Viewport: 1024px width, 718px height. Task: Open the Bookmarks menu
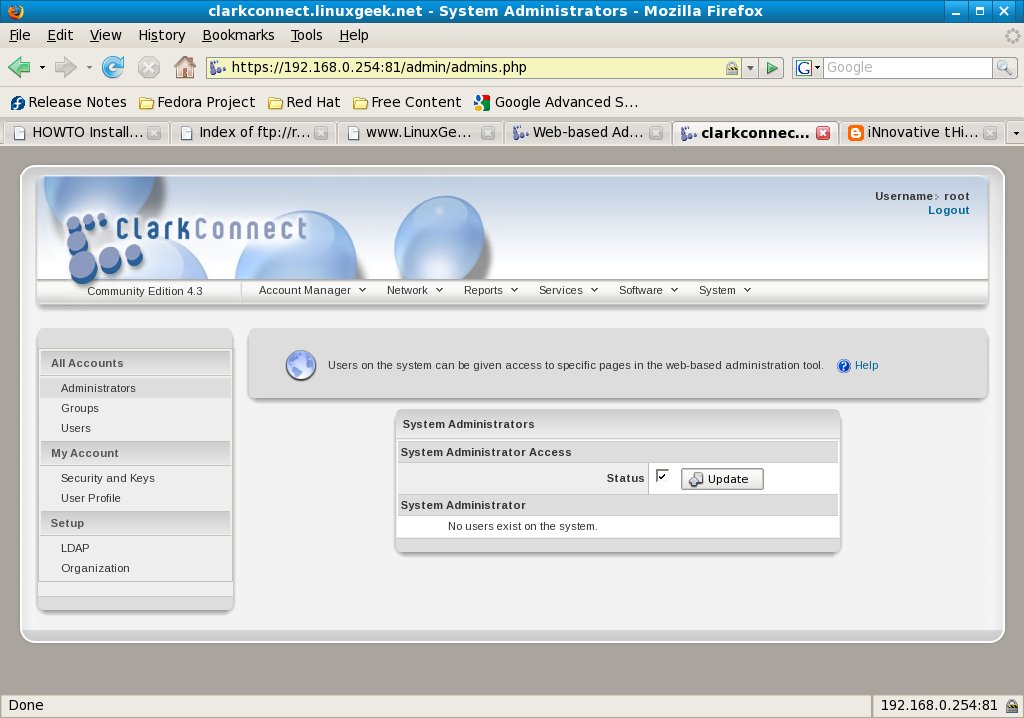coord(238,35)
